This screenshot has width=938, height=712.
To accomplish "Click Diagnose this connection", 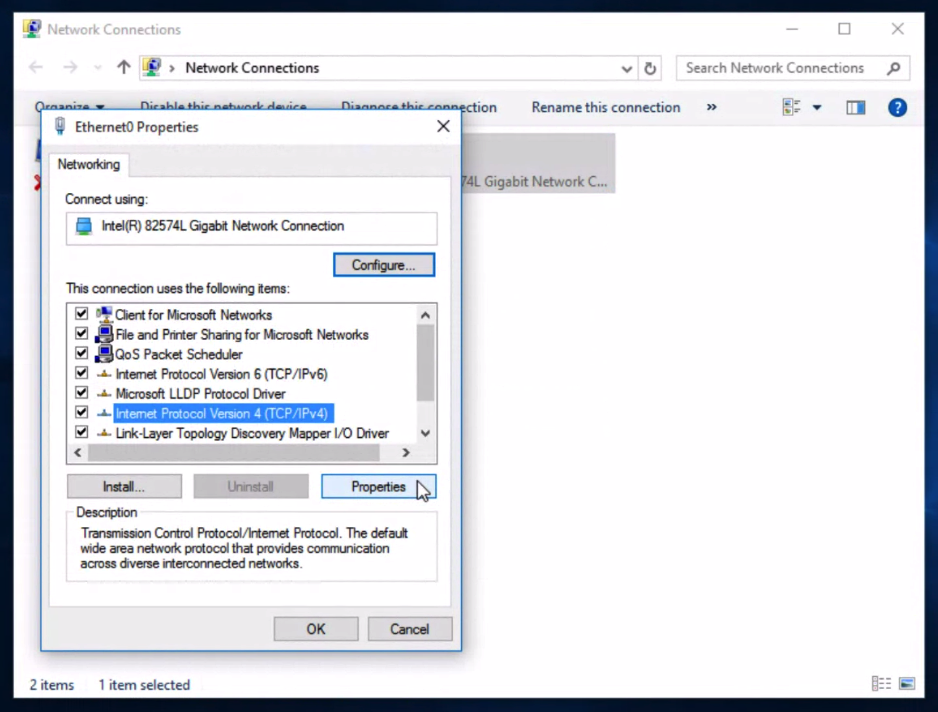I will (419, 108).
